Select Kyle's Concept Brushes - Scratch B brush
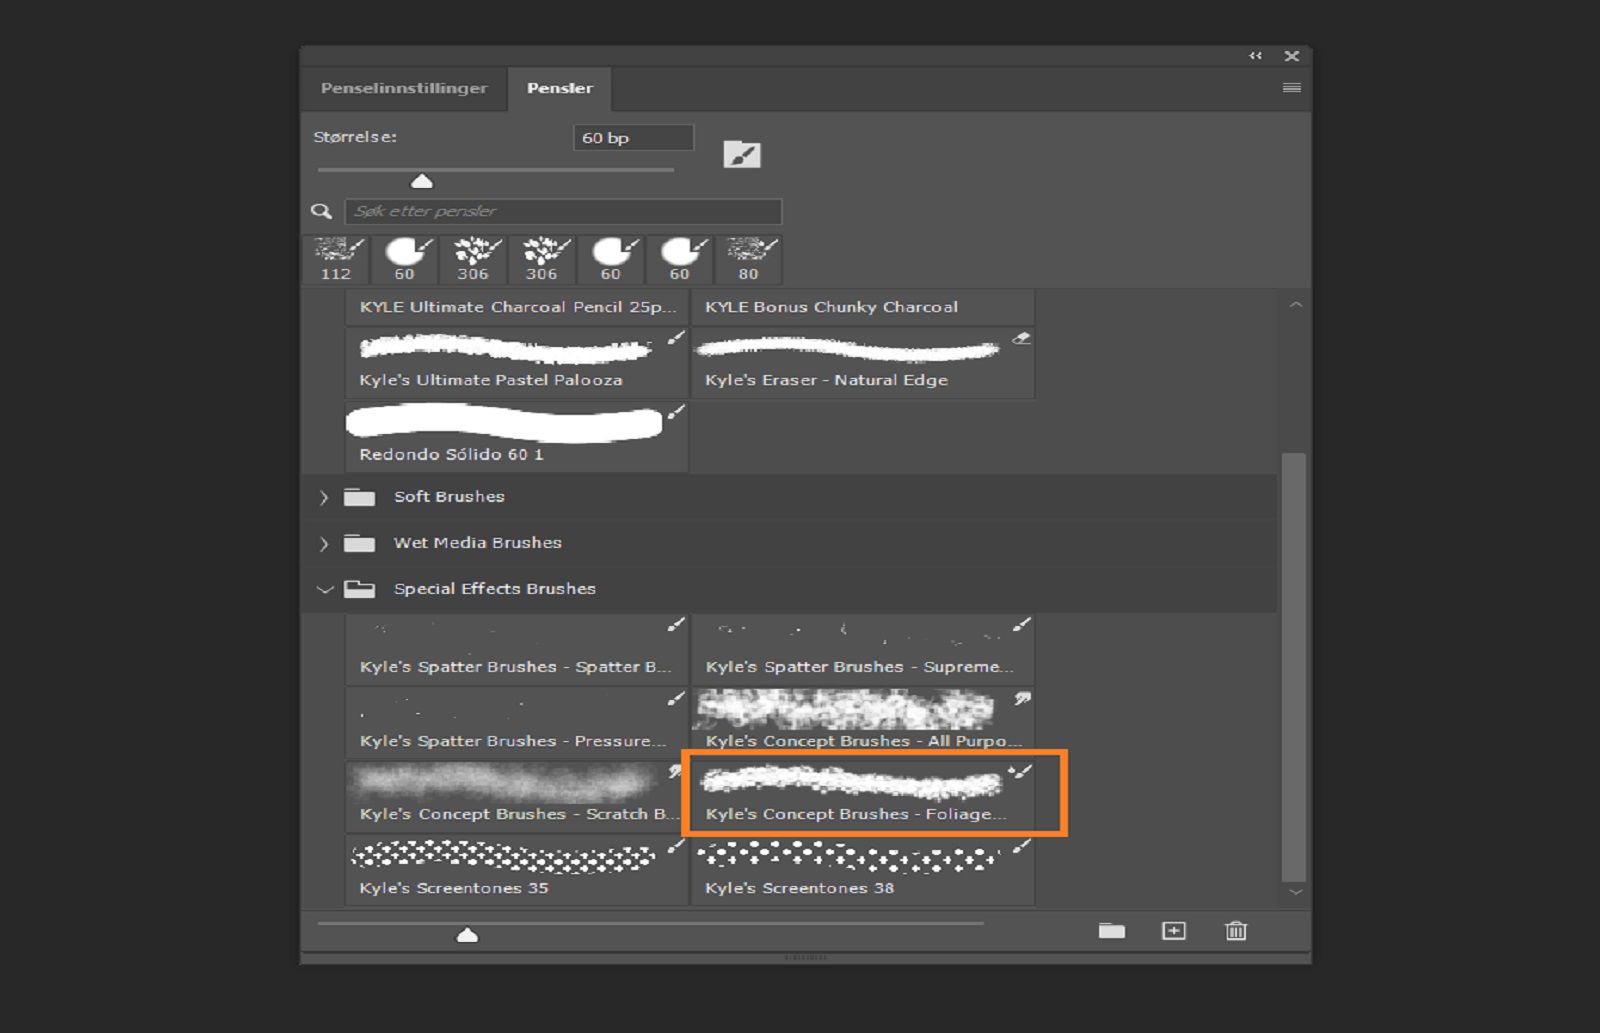Screen dimensions: 1600x1033 517,797
